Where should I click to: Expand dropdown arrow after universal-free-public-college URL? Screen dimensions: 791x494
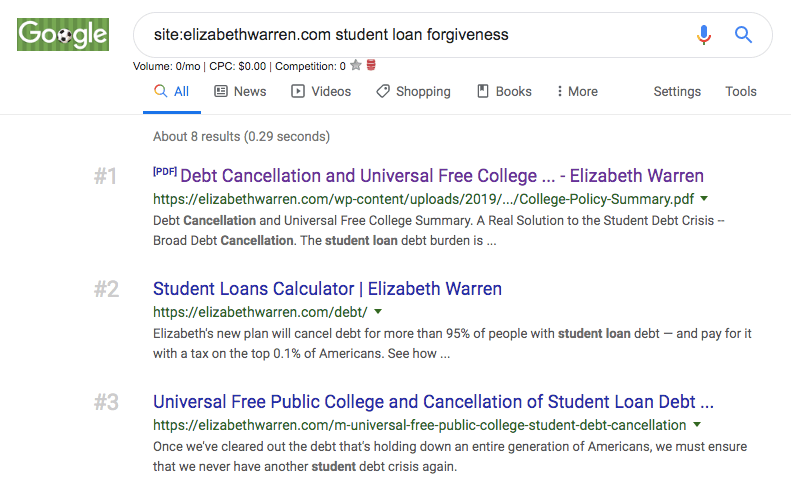coord(697,425)
